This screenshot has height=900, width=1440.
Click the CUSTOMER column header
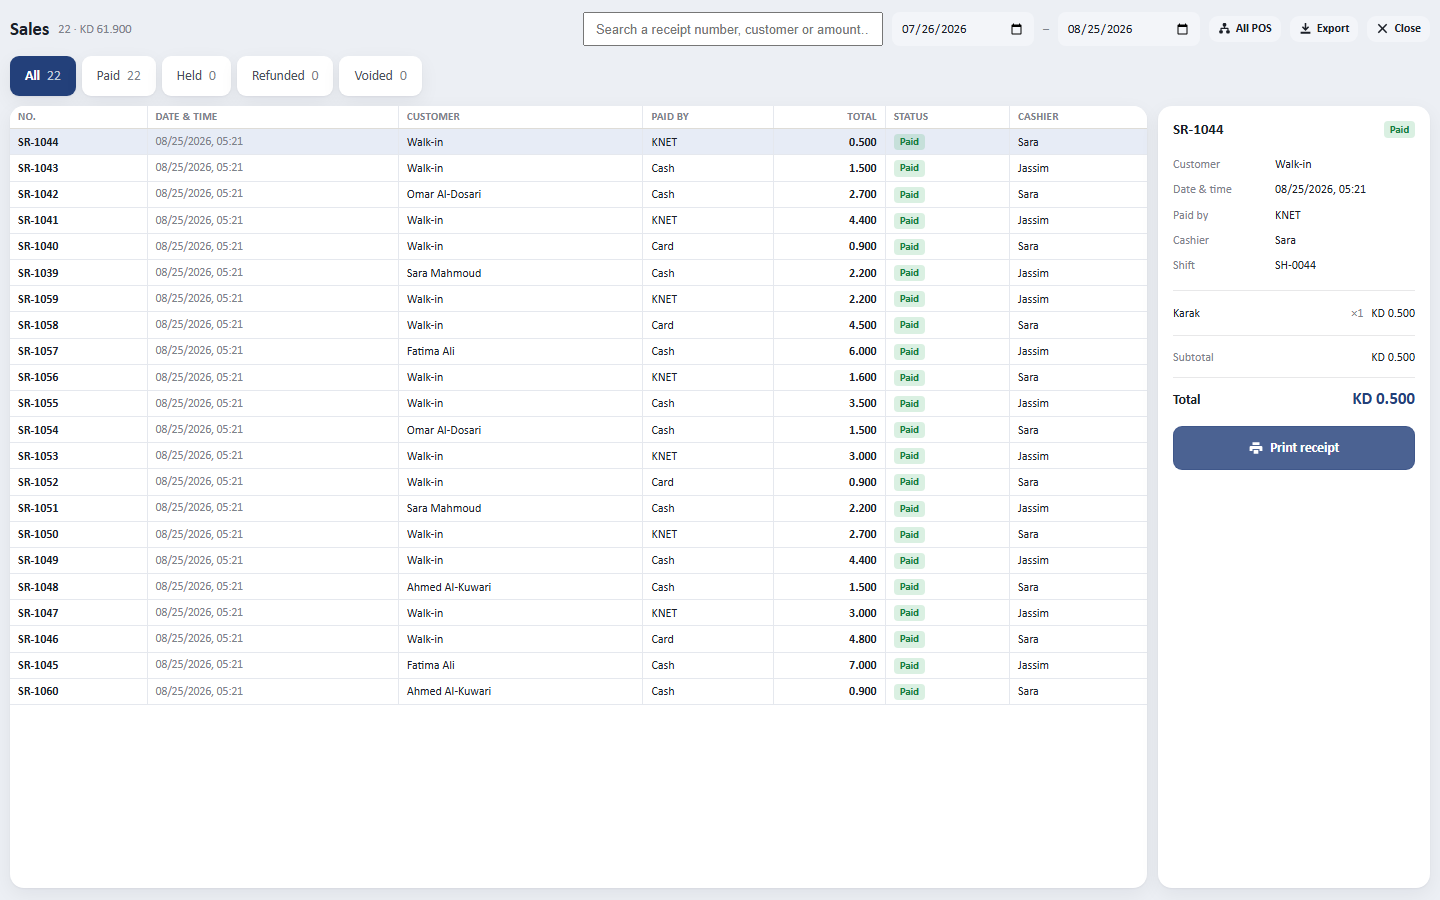pos(520,117)
